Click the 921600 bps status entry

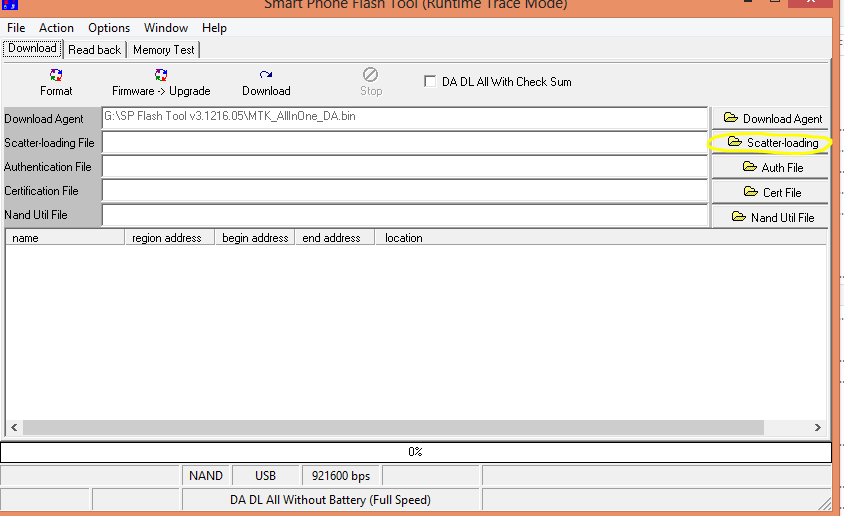coord(341,476)
